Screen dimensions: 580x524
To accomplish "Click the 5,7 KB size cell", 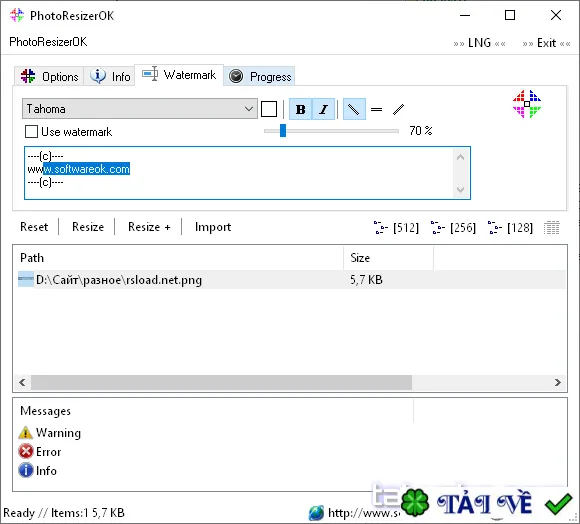I will pos(366,280).
